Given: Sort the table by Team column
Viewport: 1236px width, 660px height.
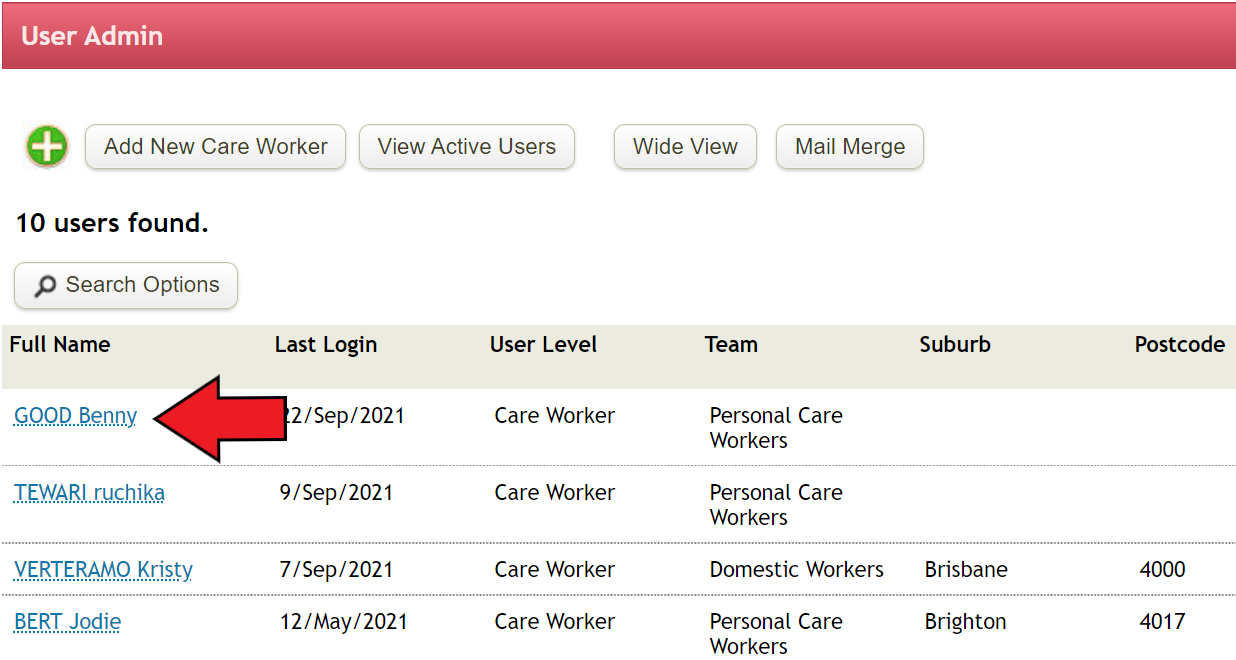Looking at the screenshot, I should pos(731,344).
